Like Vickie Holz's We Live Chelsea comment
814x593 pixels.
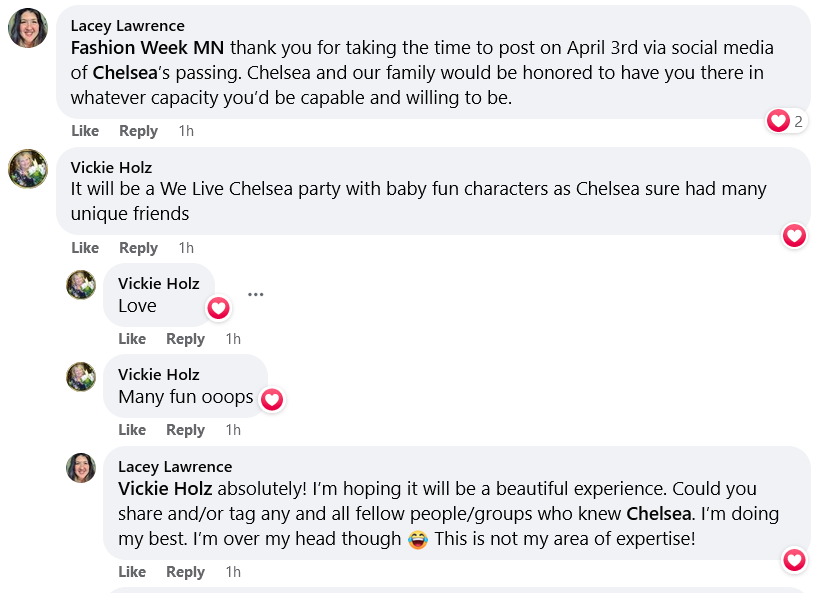(x=85, y=248)
